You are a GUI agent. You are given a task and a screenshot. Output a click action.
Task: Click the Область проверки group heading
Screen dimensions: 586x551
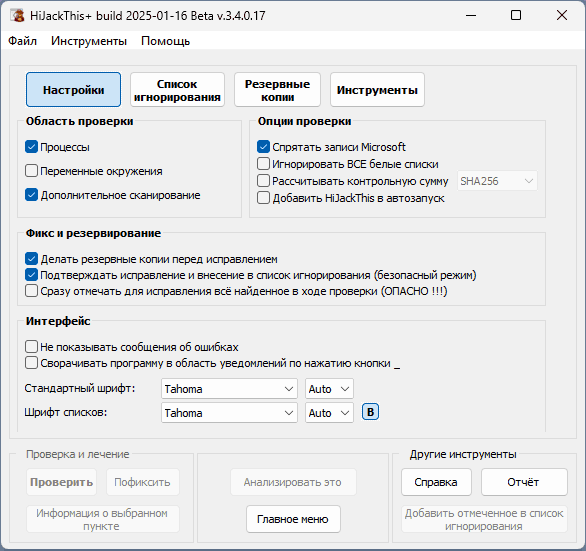[80, 121]
